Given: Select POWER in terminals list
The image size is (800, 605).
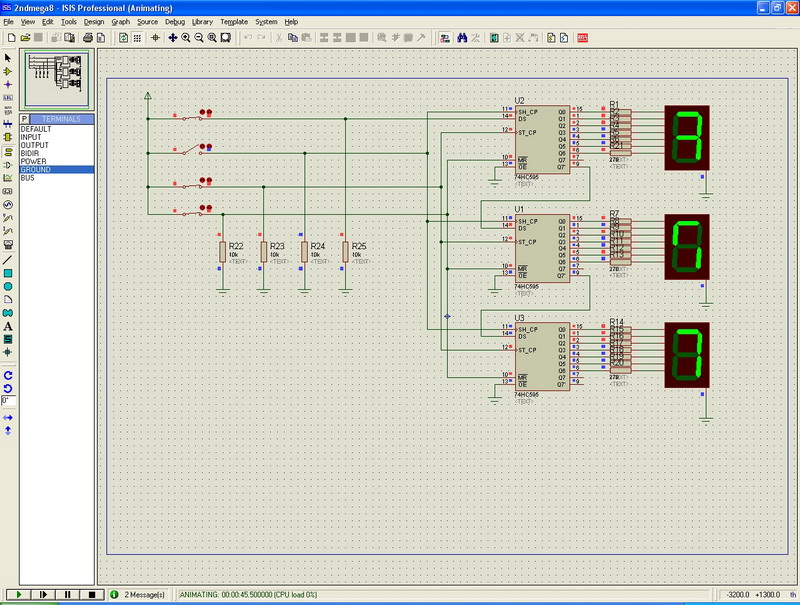Looking at the screenshot, I should (x=34, y=161).
